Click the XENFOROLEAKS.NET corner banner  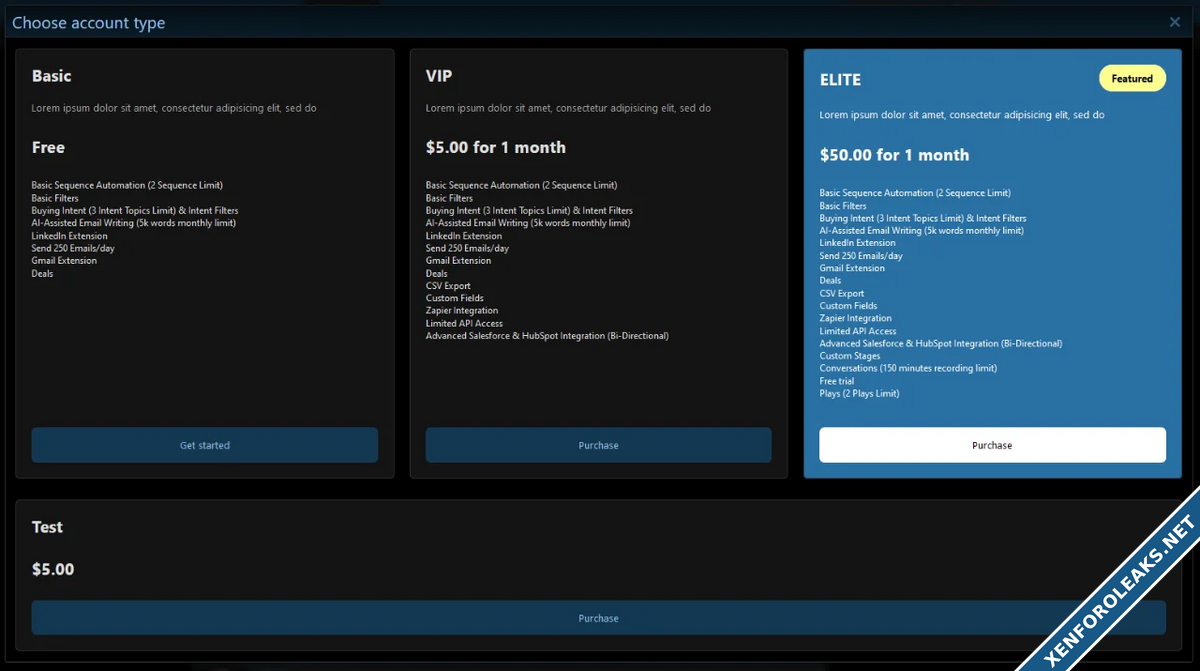pyautogui.click(x=1120, y=590)
